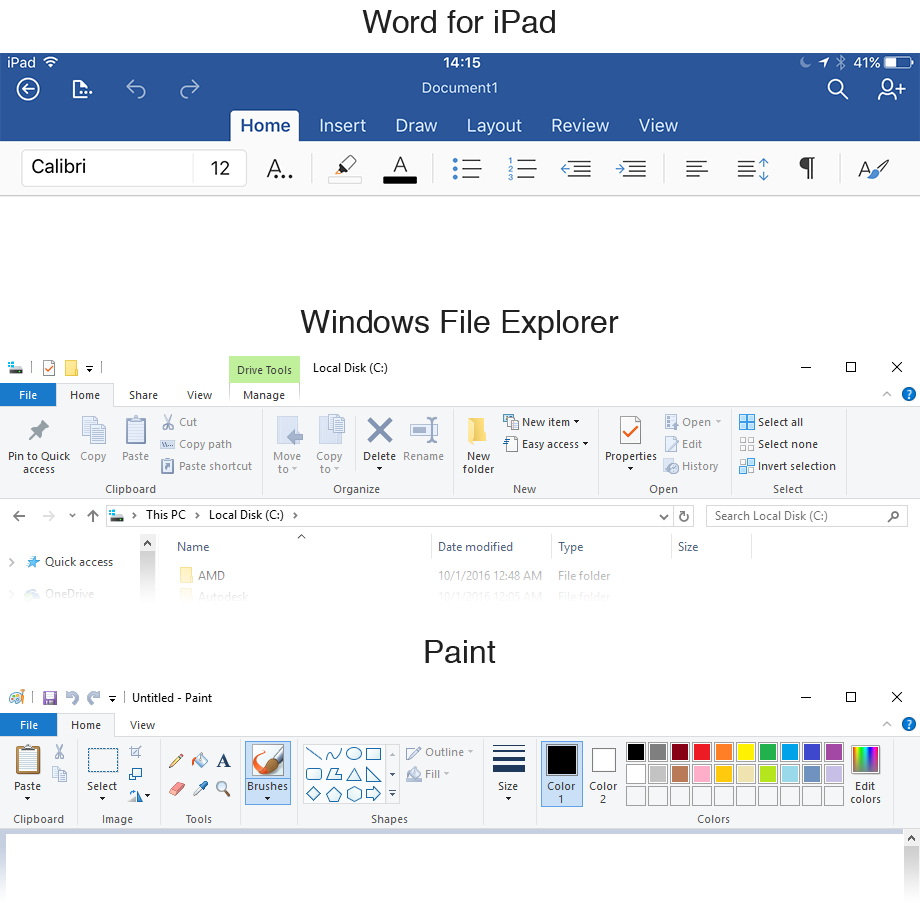The image size is (920, 903).
Task: Open address bar history dropdown chevron
Action: pos(664,517)
